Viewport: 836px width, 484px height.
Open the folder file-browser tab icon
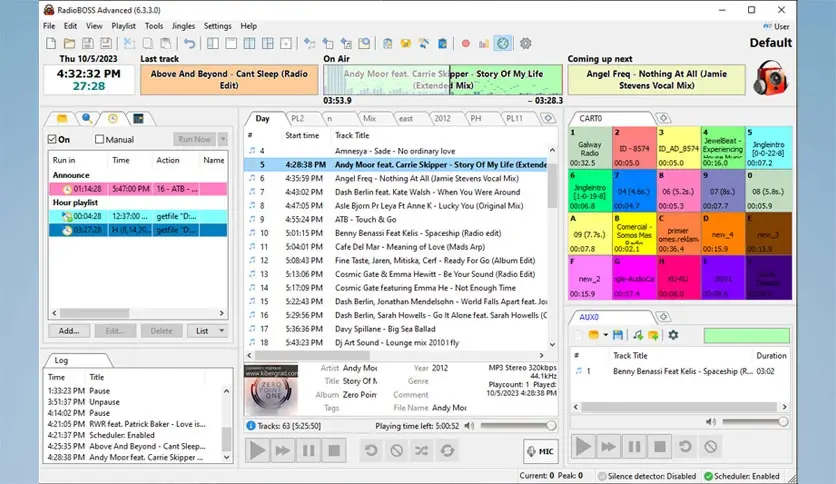pos(62,118)
